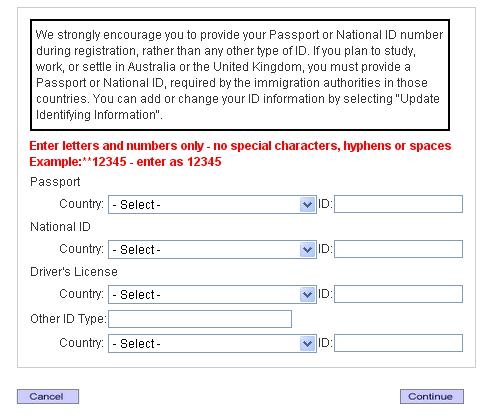Click the Driver's License section heading
485x419 pixels.
(74, 272)
